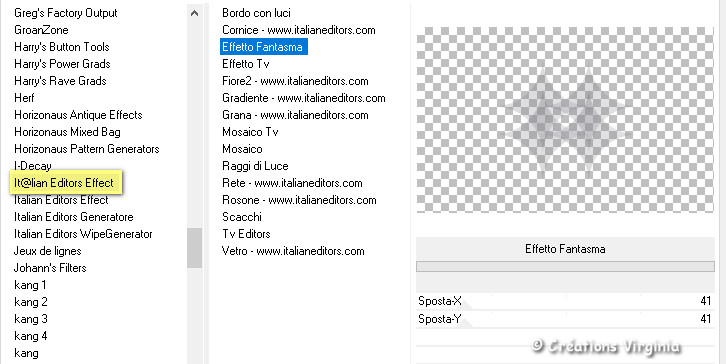The image size is (726, 364).
Task: Click the star preview image
Action: 565,119
